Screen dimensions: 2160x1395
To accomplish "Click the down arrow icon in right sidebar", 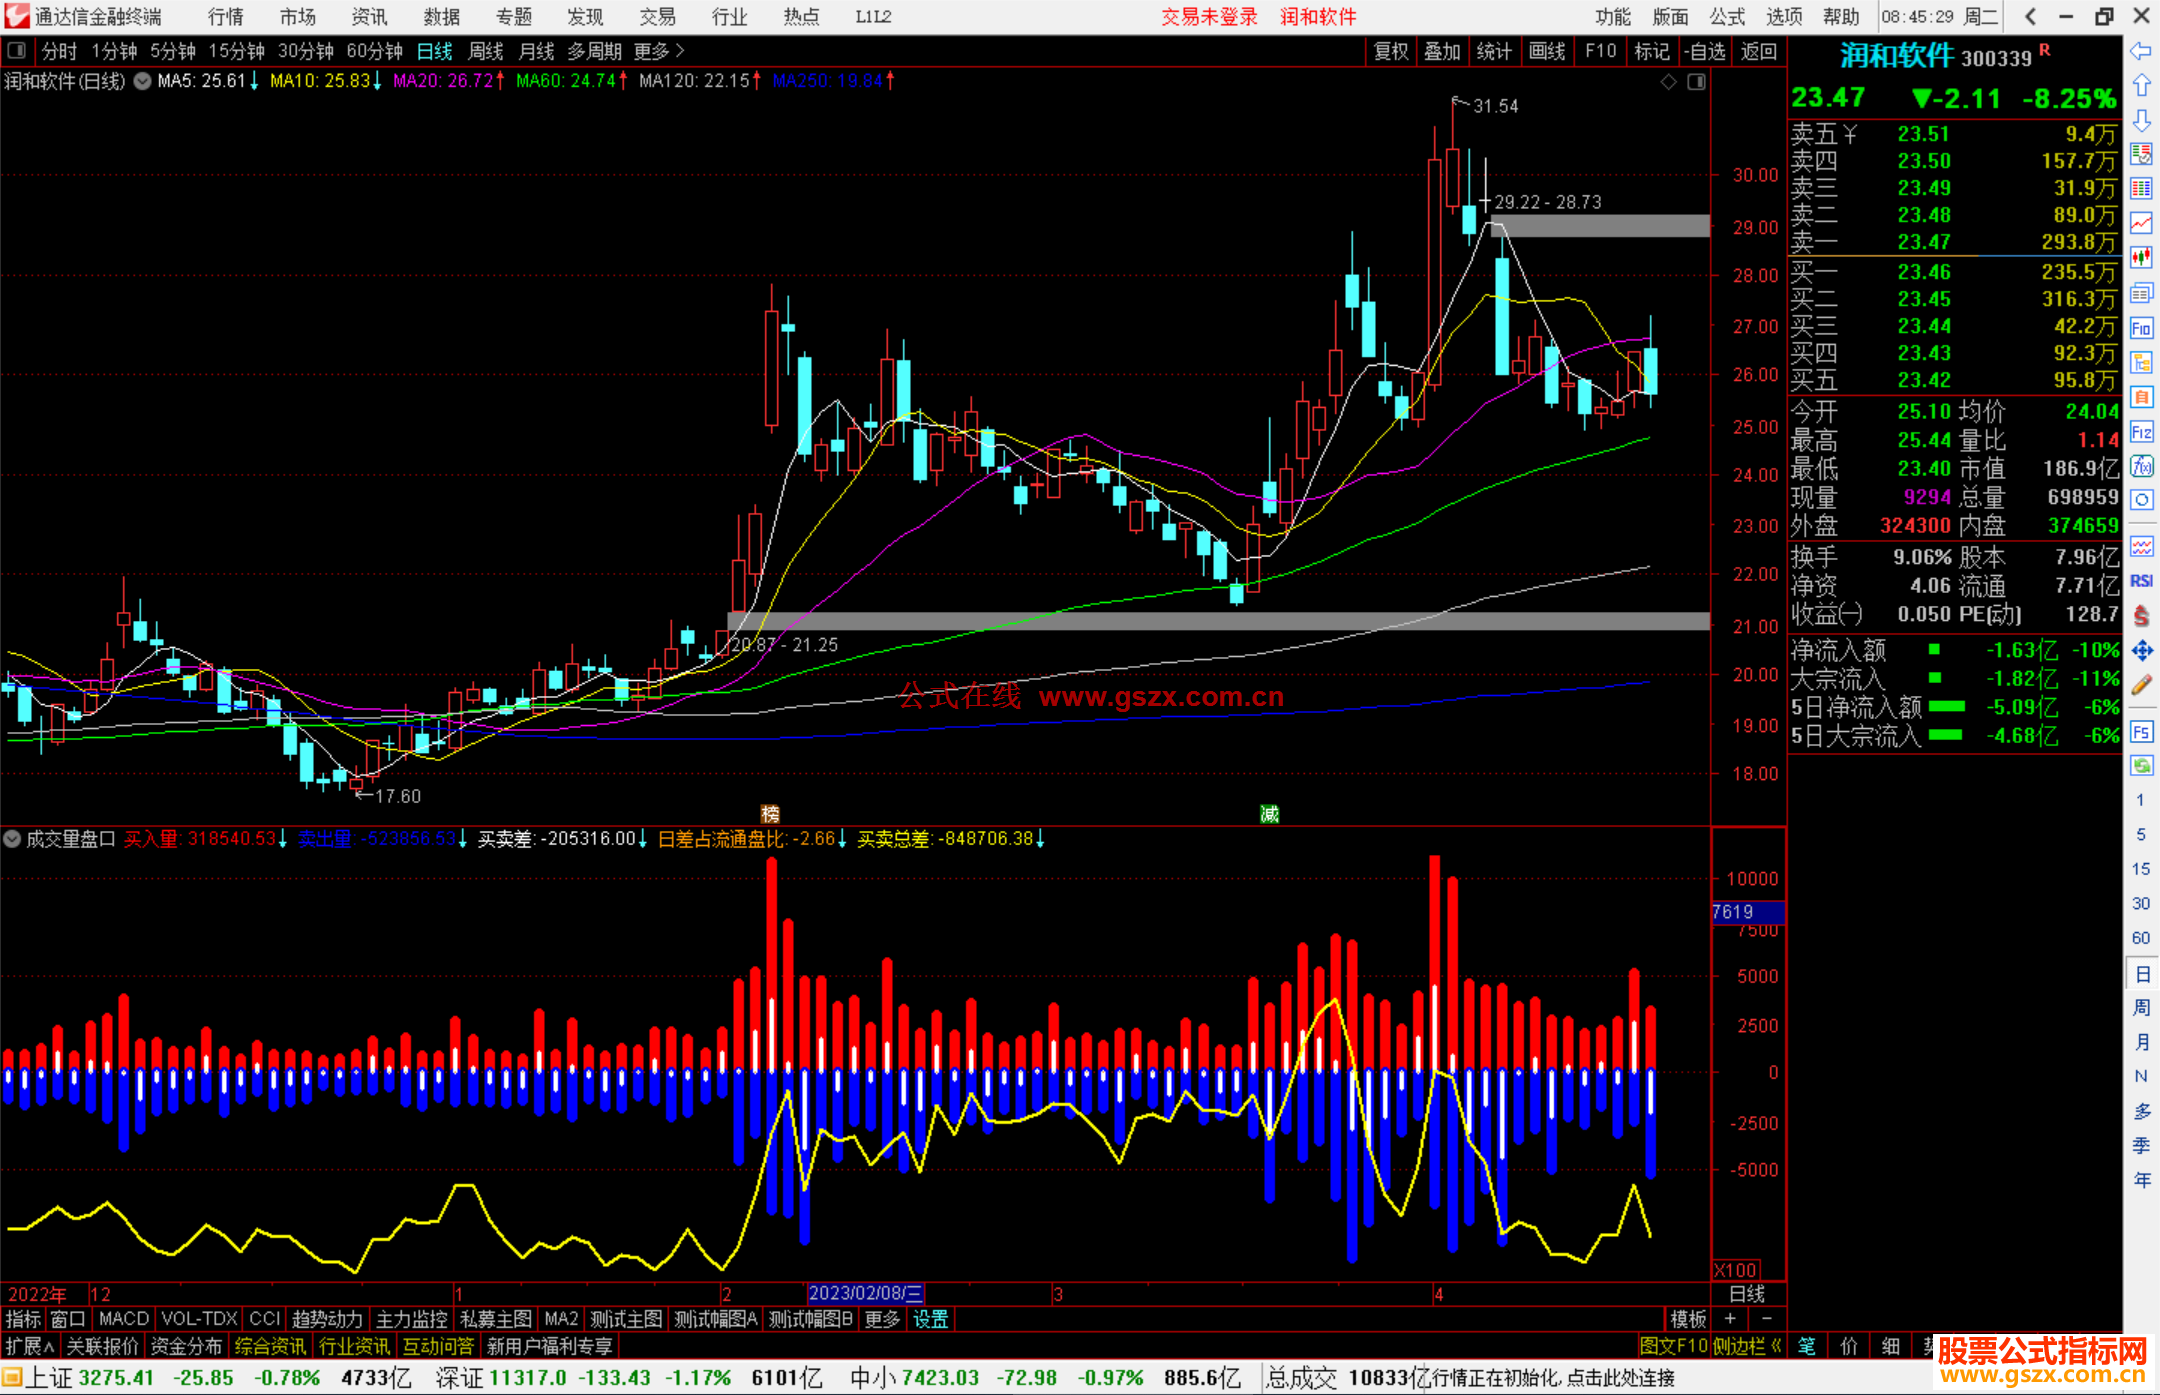I will point(2141,120).
